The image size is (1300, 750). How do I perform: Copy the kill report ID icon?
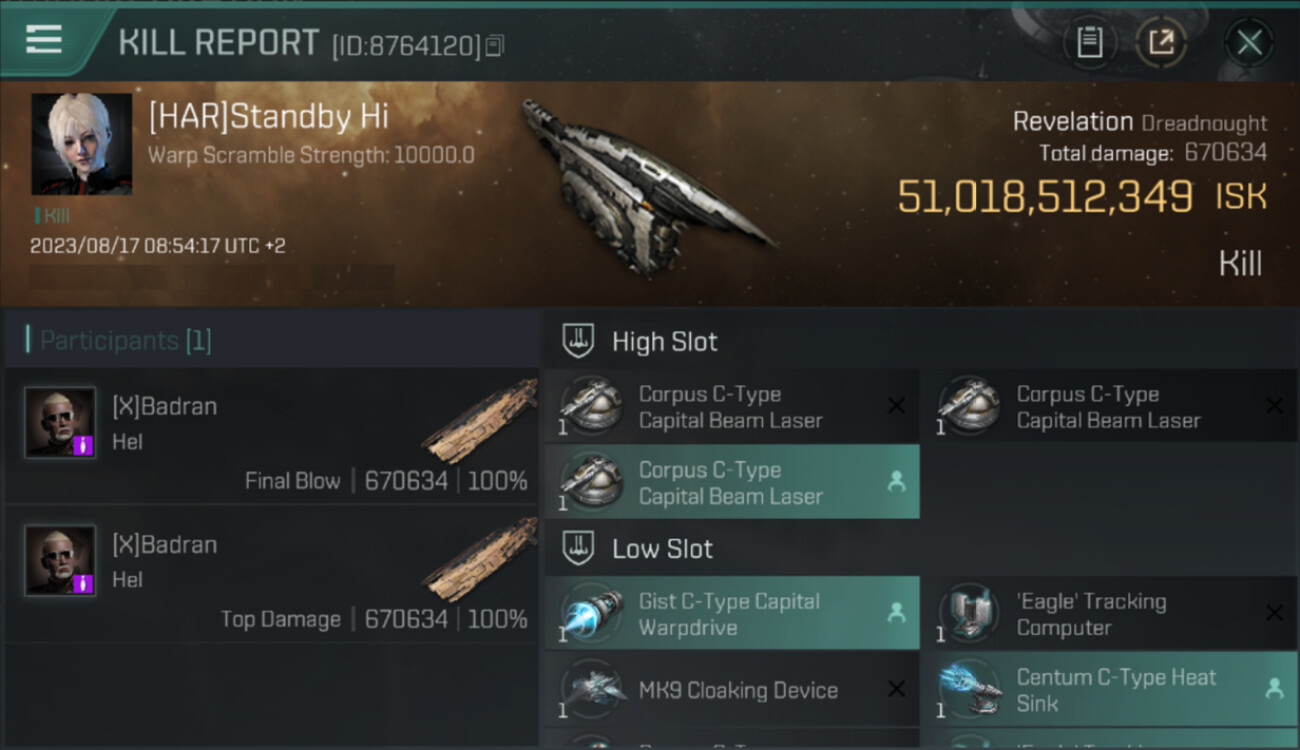[x=496, y=45]
